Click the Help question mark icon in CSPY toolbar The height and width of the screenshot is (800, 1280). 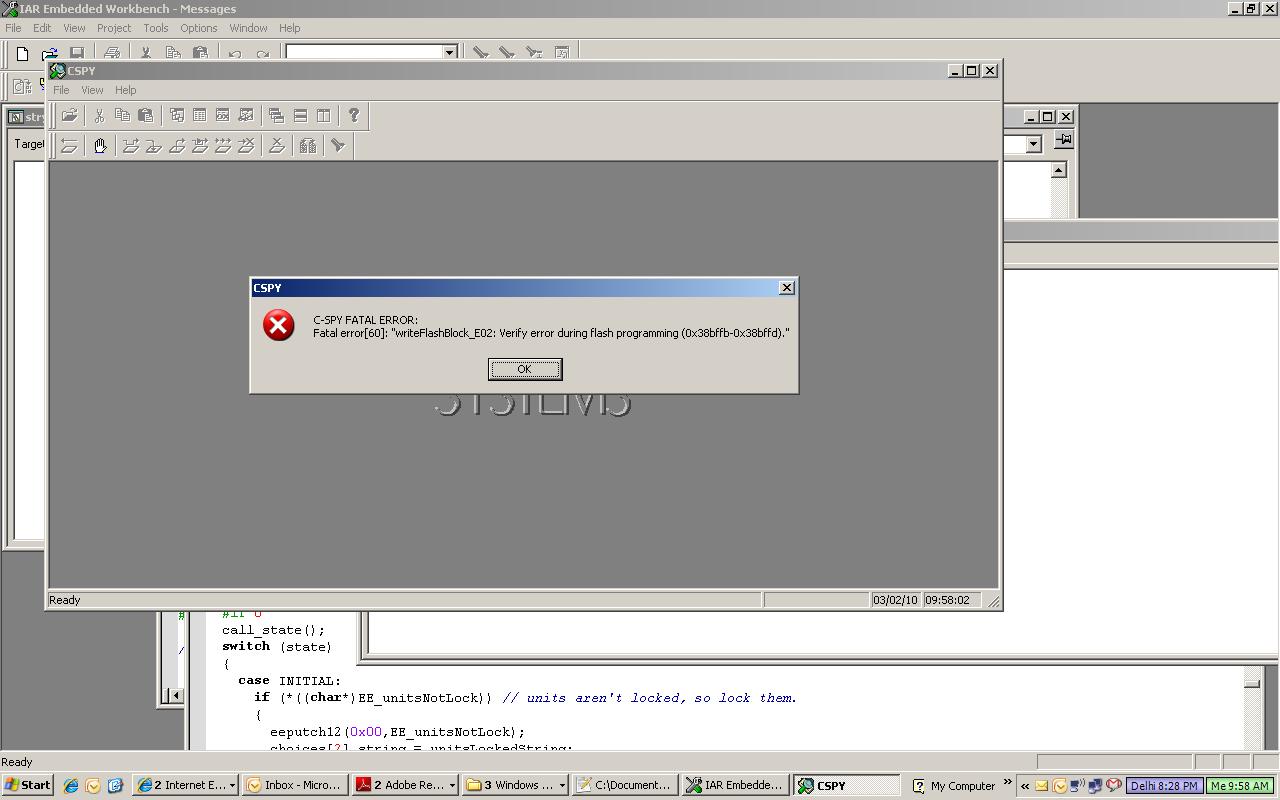[353, 116]
